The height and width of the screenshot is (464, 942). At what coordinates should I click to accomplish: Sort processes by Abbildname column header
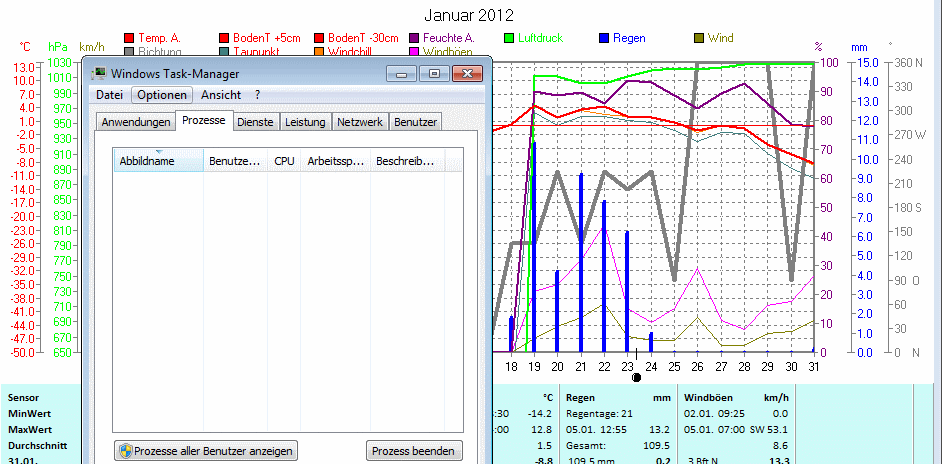tap(159, 161)
